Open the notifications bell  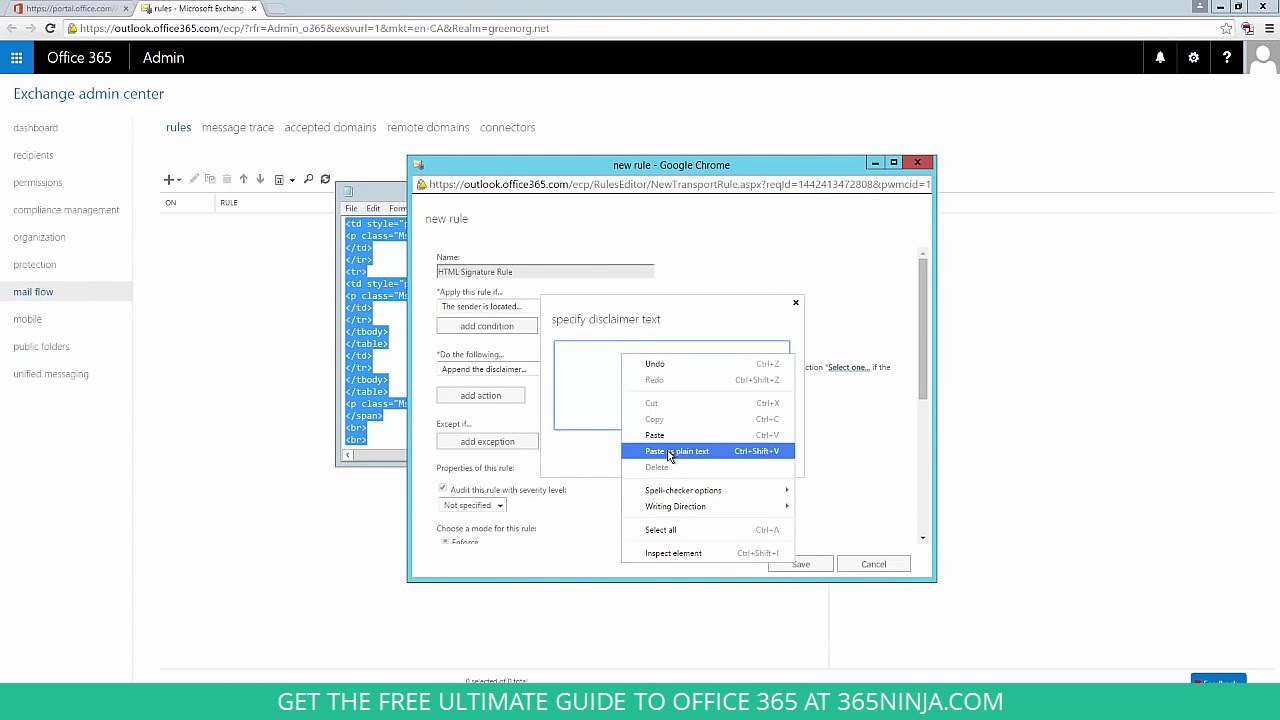[x=1160, y=58]
